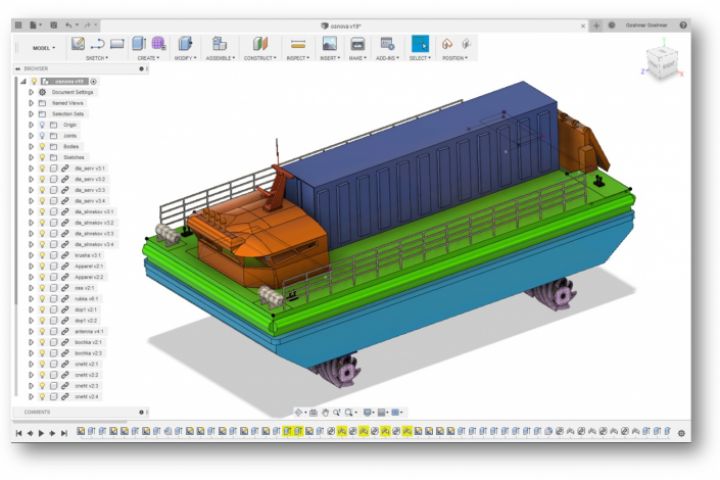Open the SKETCH menu
This screenshot has width=720, height=480.
(x=97, y=58)
